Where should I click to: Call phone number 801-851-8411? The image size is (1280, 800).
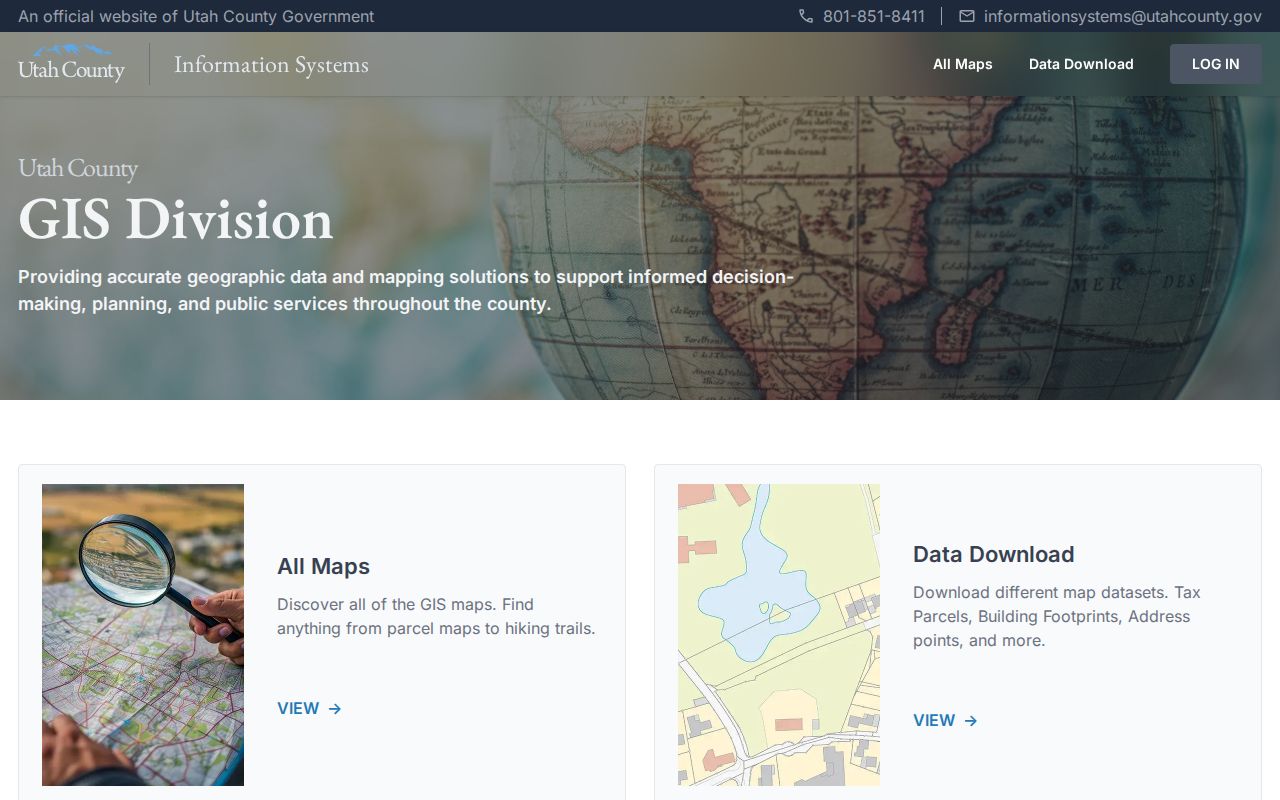click(x=874, y=16)
